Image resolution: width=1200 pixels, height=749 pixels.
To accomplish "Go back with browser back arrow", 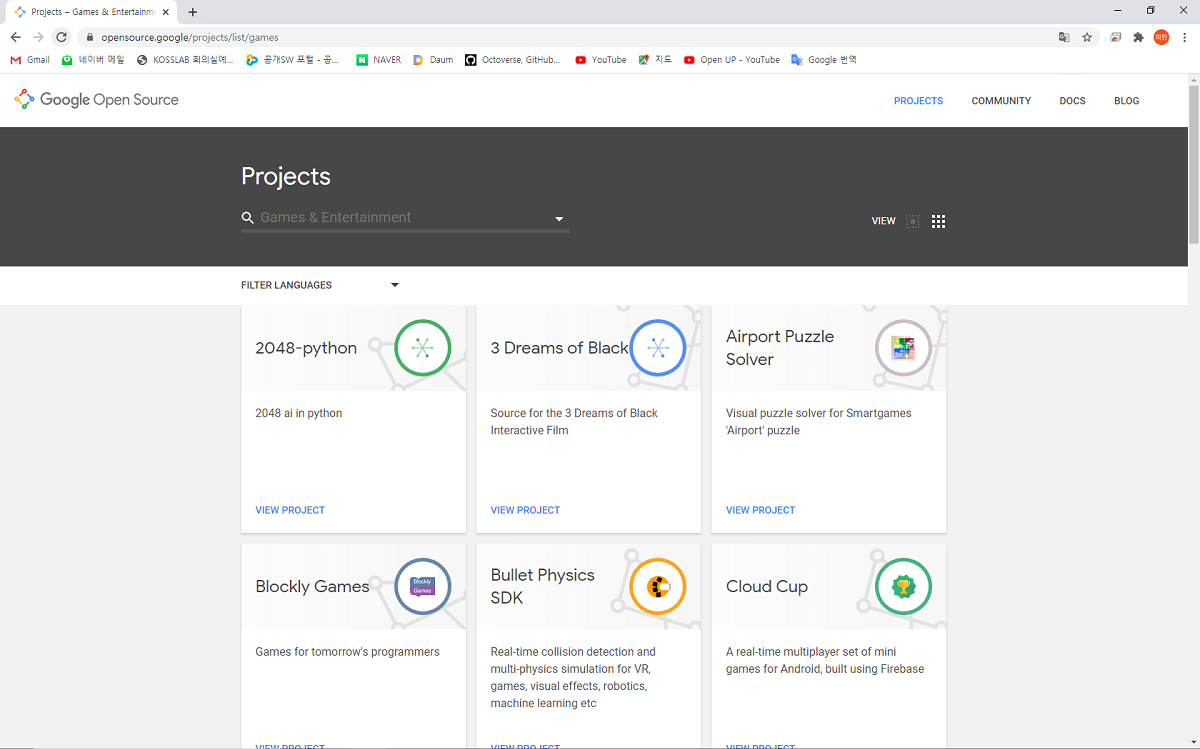I will click(15, 37).
